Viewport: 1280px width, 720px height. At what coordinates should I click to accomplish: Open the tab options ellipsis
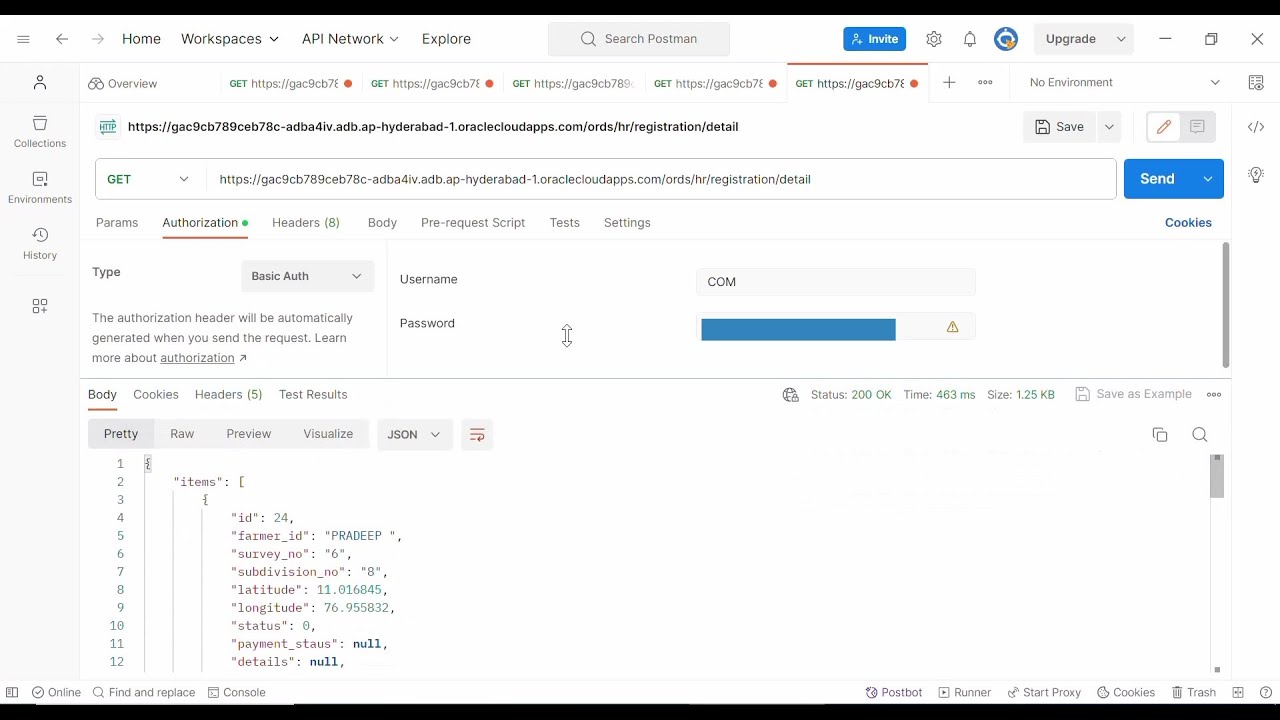click(985, 82)
